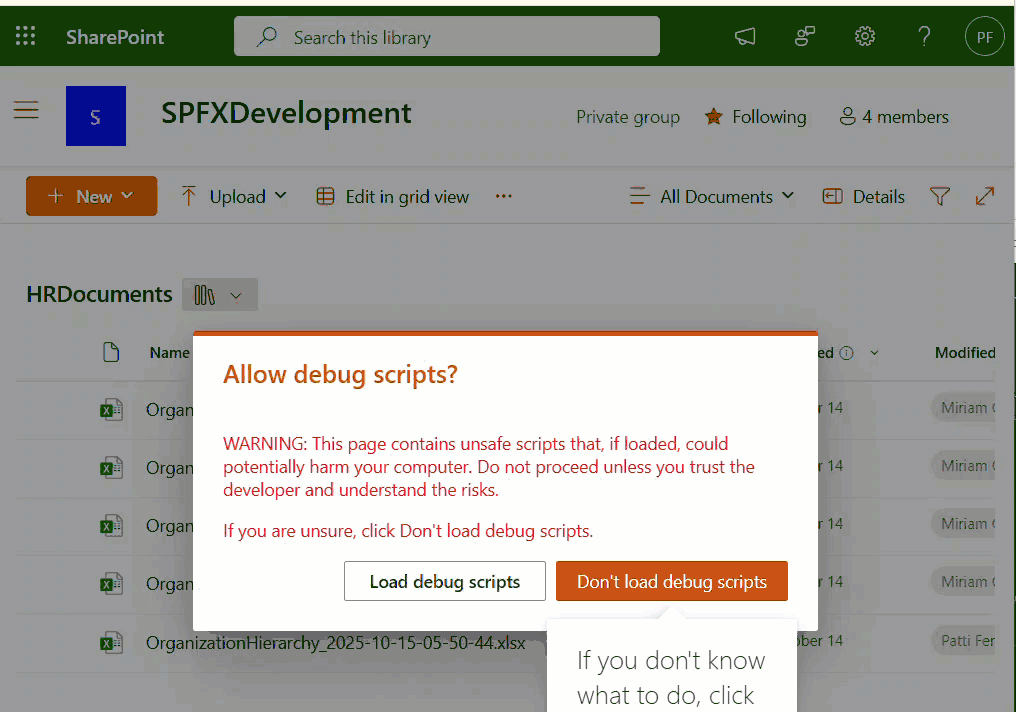Click Don't load debug scripts button
1016x712 pixels.
[x=672, y=581]
